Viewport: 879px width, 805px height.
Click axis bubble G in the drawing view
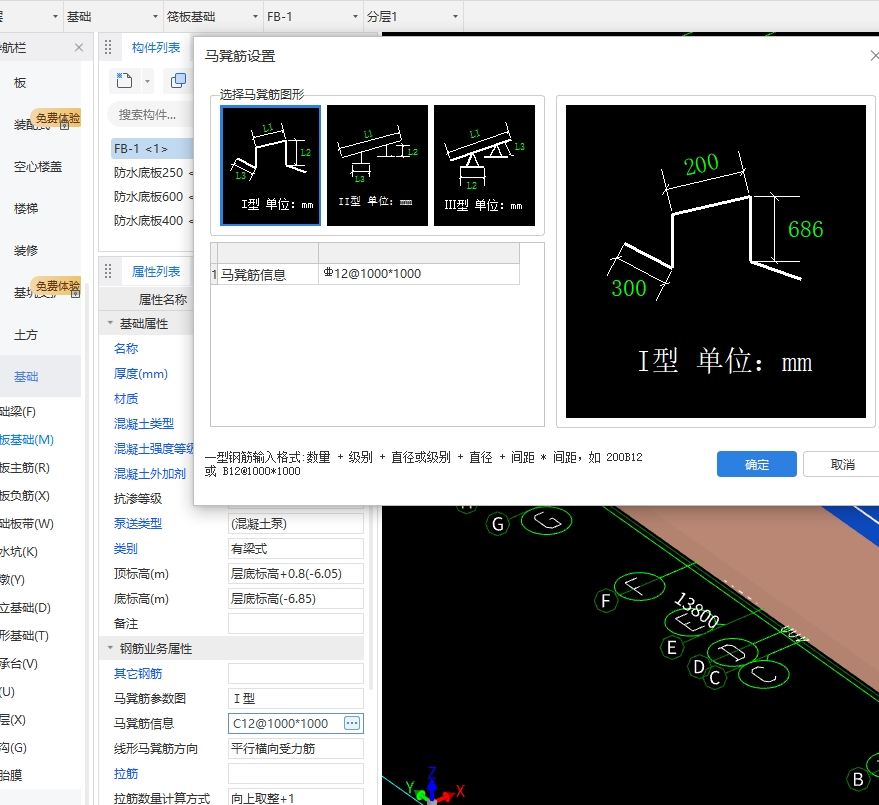[x=497, y=524]
